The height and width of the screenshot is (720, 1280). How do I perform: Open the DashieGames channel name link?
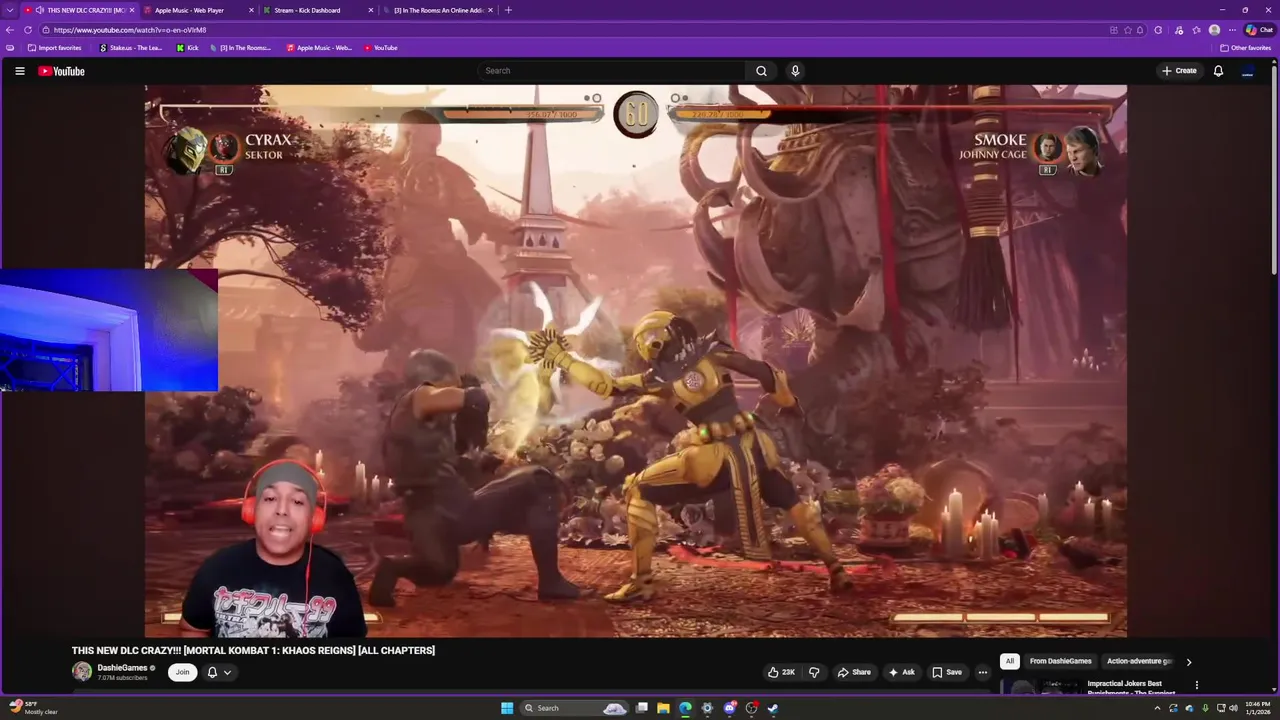click(x=122, y=667)
